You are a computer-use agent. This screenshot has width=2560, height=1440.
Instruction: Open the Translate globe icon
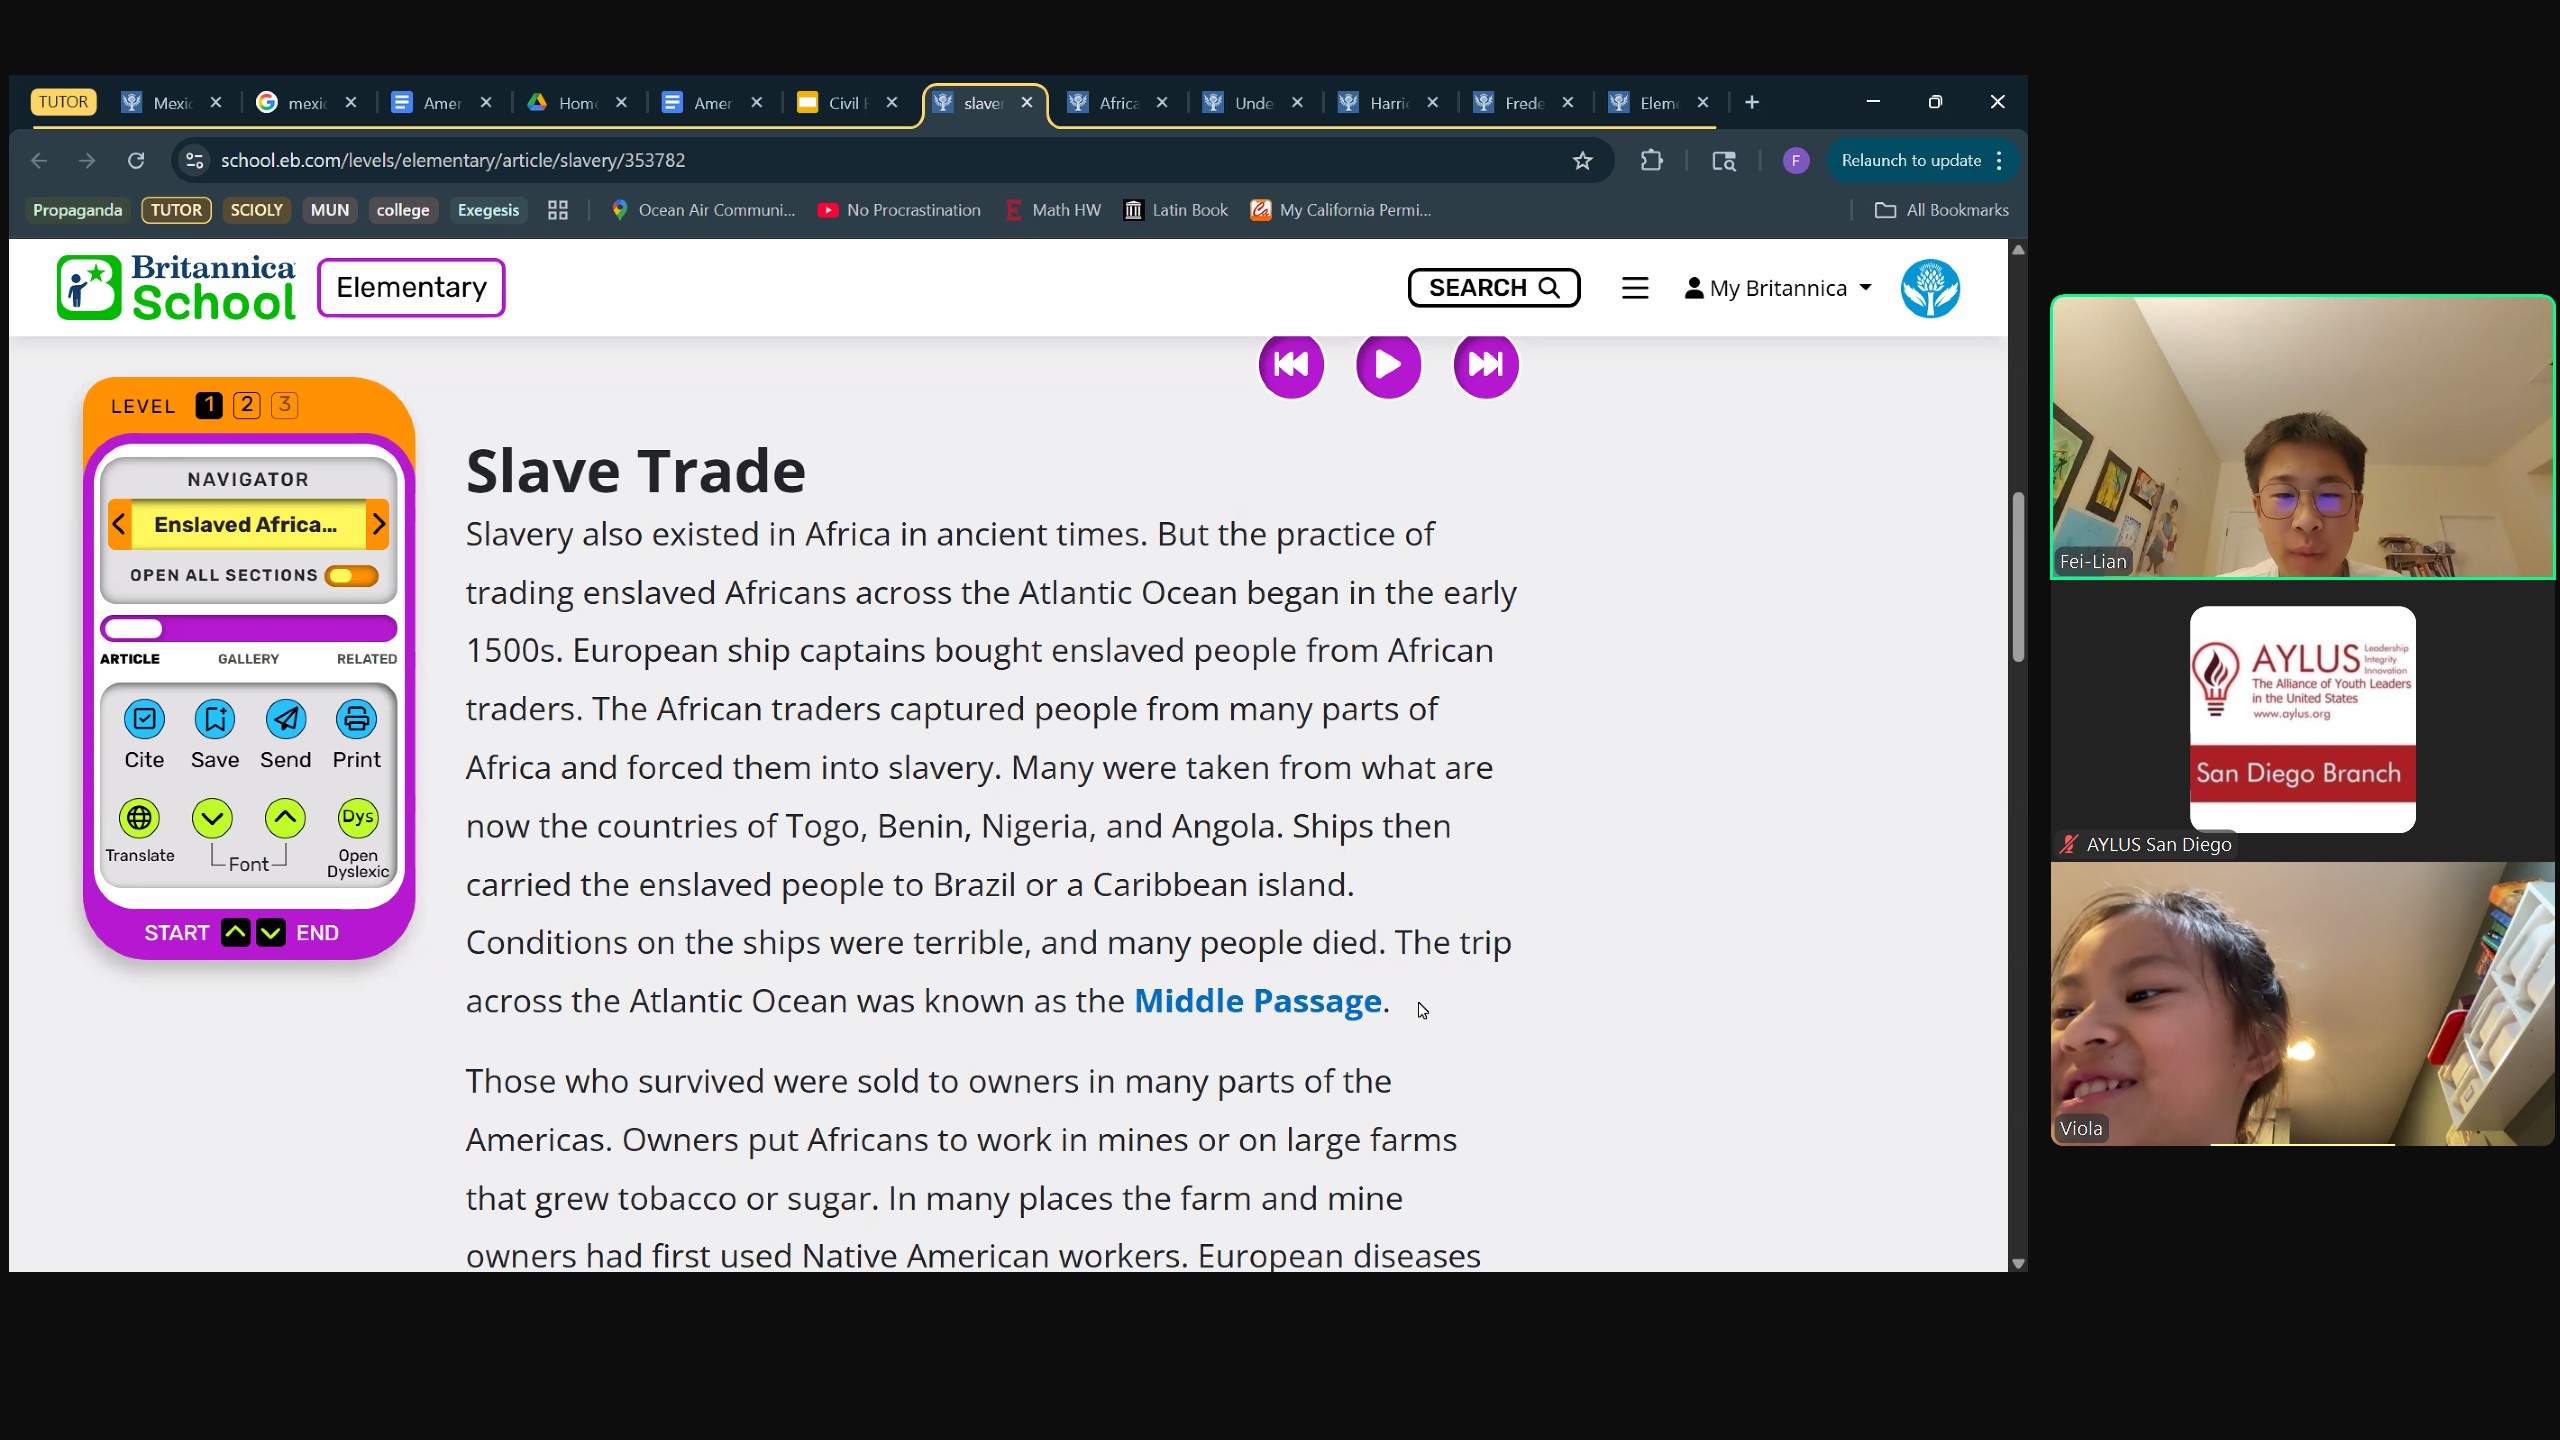pos(139,818)
